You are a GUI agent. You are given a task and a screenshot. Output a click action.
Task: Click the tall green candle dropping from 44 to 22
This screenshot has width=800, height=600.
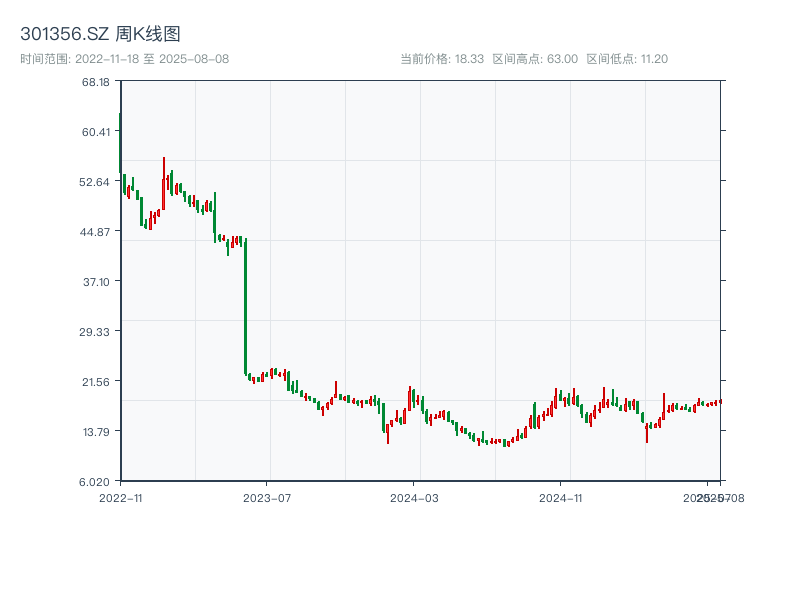point(245,307)
